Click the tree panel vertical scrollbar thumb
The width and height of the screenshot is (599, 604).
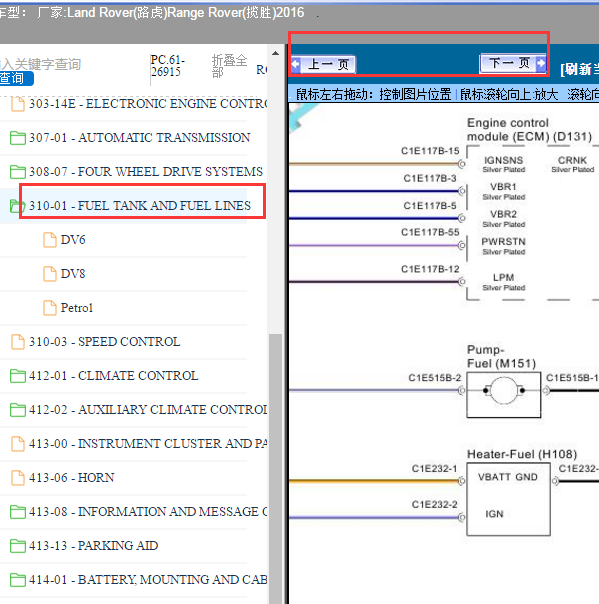click(275, 468)
